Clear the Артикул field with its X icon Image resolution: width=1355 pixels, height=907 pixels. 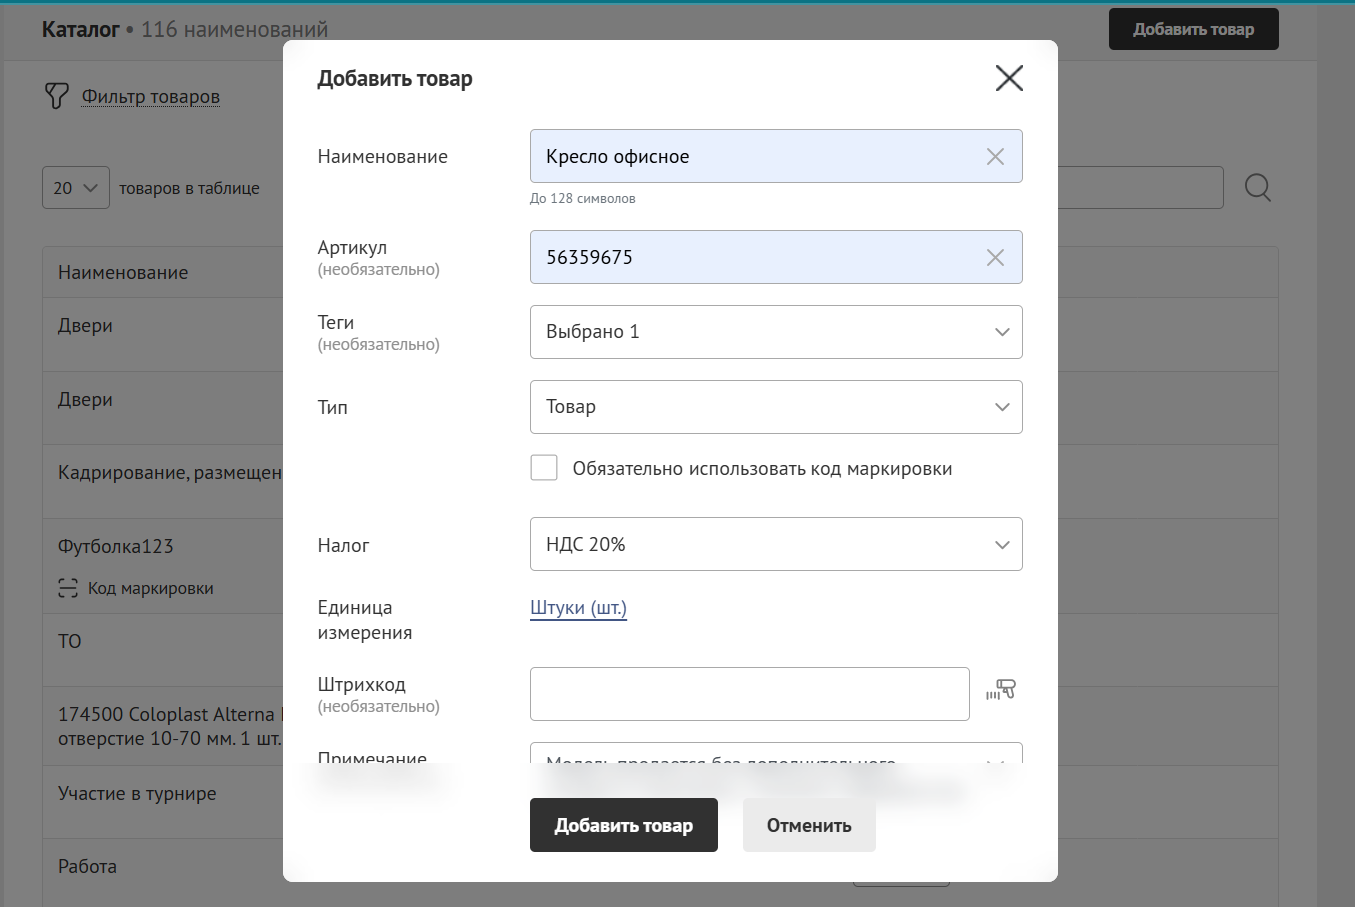point(995,258)
